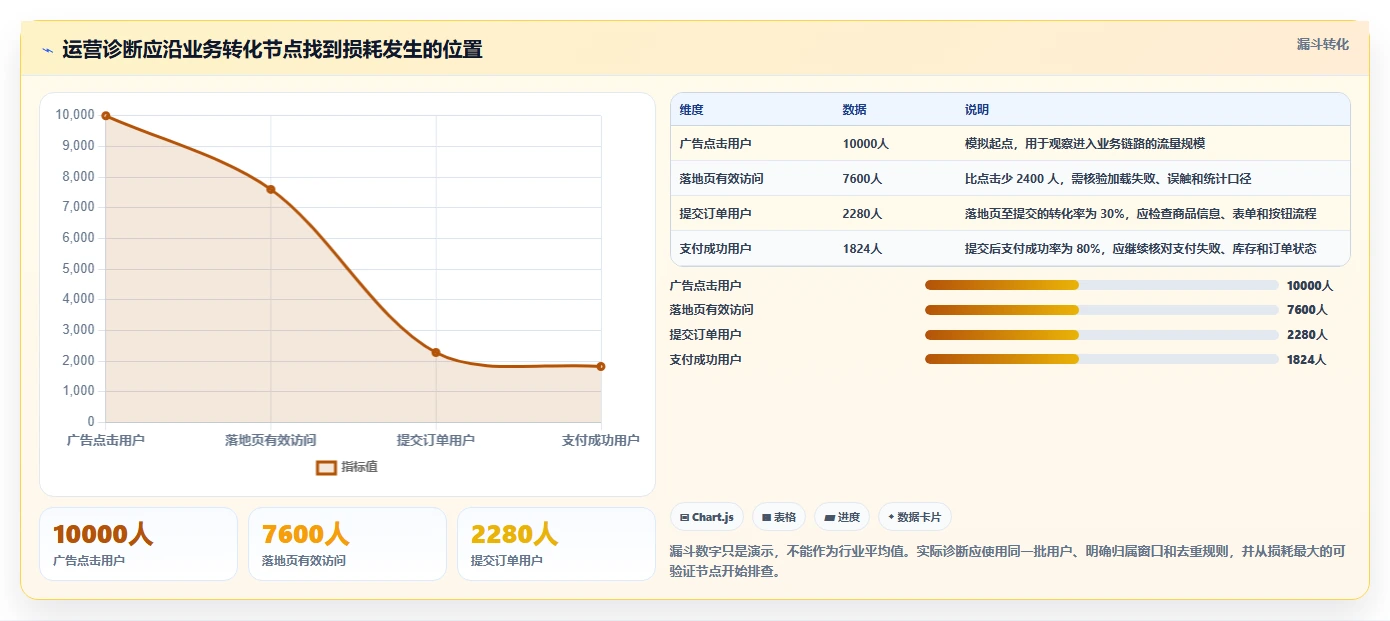Screen dimensions: 1390x621
Task: Click the 落地页有效访问 data point on the line chart
Action: (x=271, y=190)
